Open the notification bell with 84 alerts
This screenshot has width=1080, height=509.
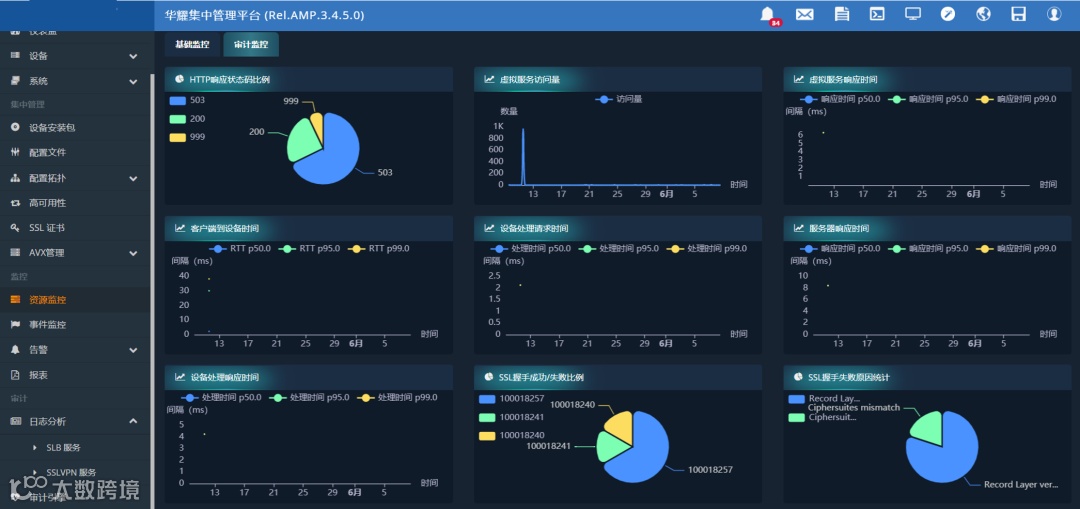[x=767, y=14]
